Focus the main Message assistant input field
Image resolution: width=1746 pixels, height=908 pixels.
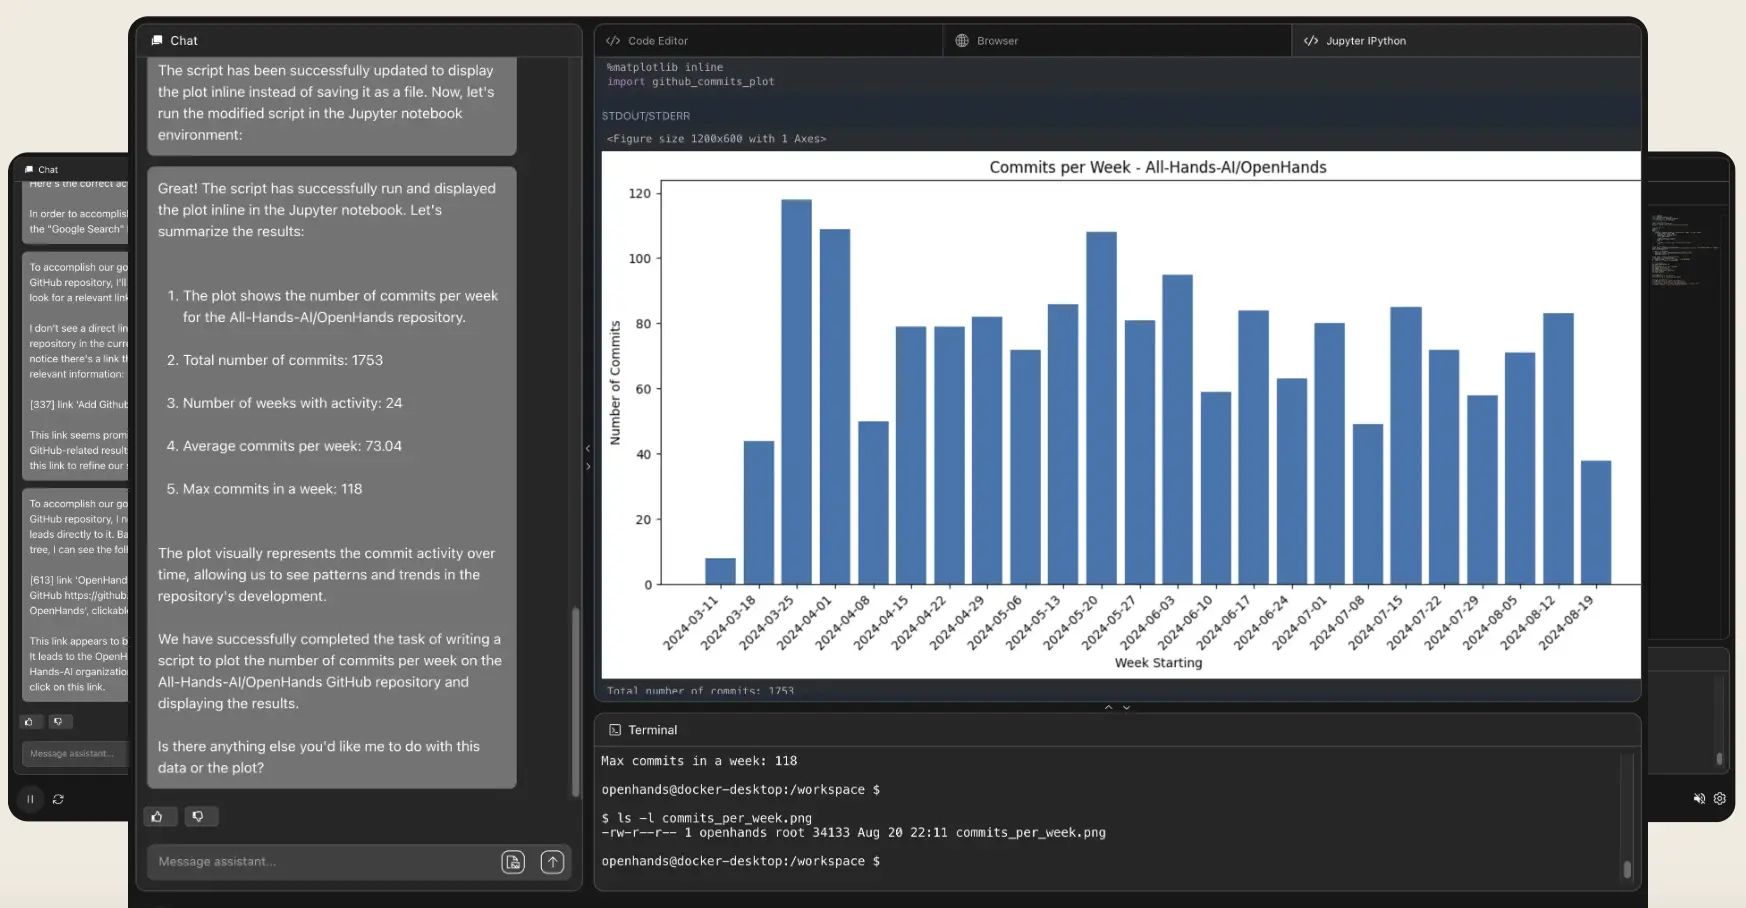pyautogui.click(x=320, y=862)
